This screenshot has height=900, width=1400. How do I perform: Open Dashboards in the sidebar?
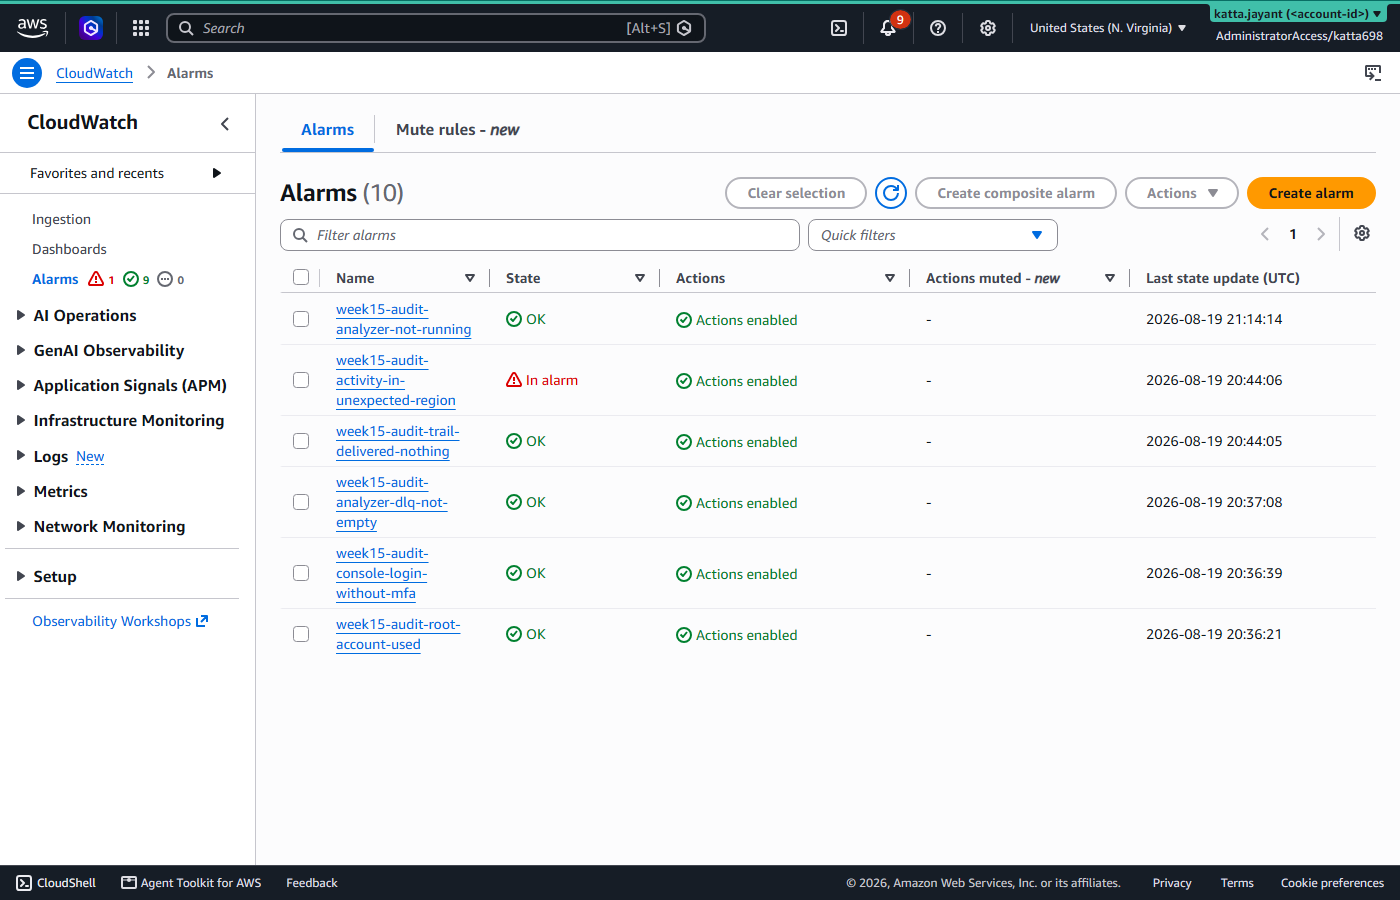(69, 249)
